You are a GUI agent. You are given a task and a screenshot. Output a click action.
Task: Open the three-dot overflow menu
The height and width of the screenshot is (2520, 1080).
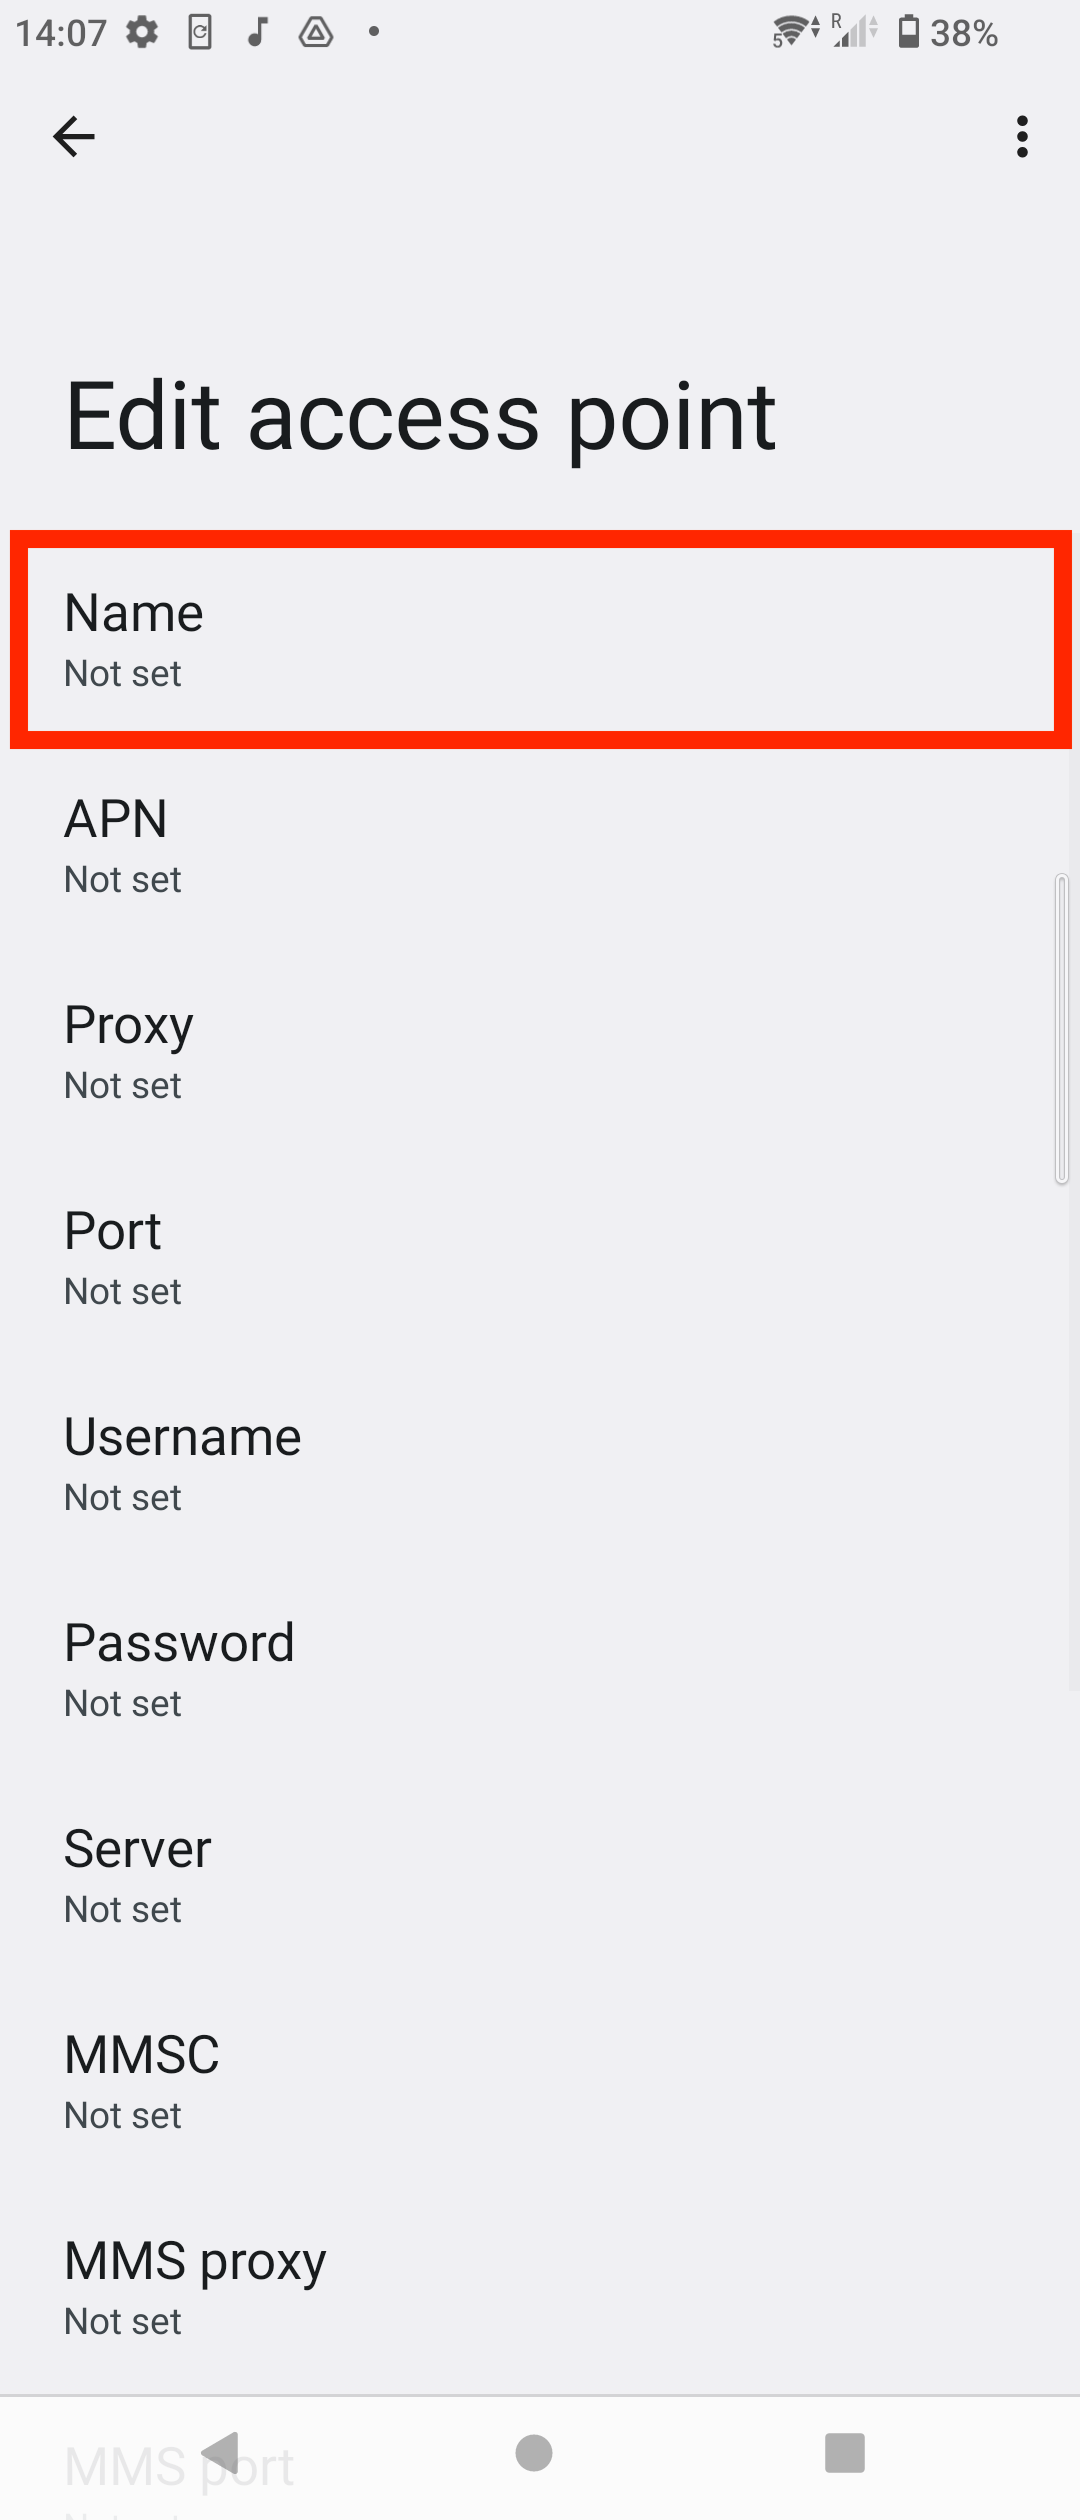[1021, 139]
